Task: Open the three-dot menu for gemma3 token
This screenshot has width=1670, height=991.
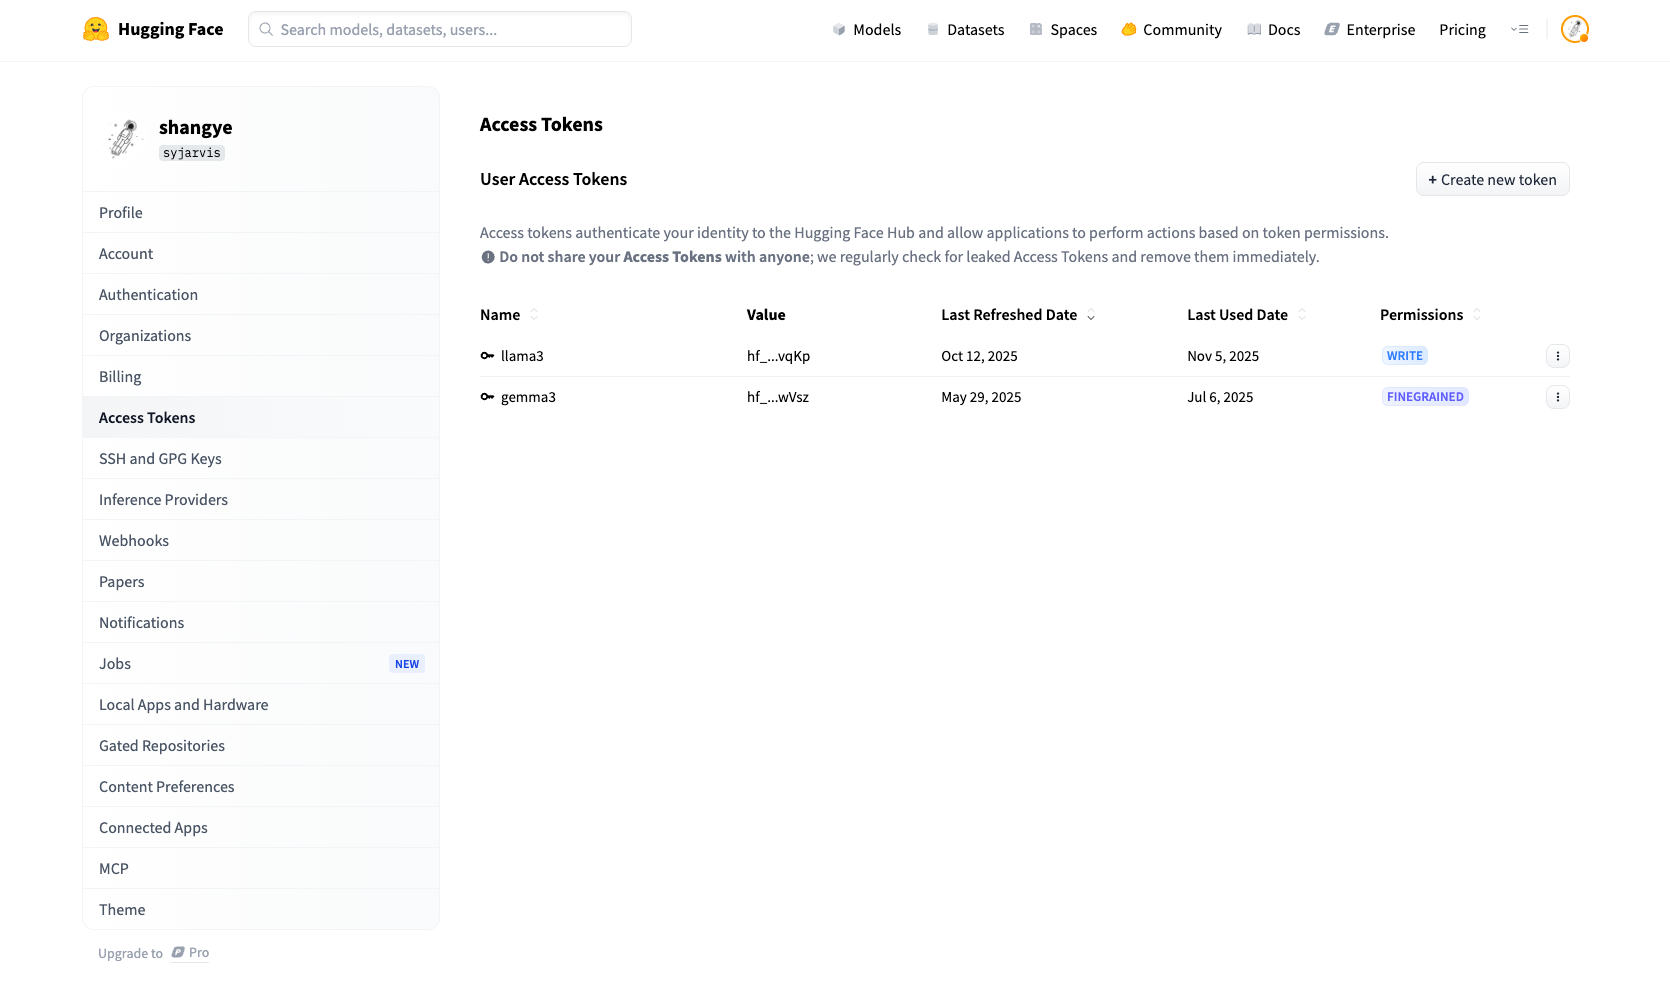Action: 1558,397
